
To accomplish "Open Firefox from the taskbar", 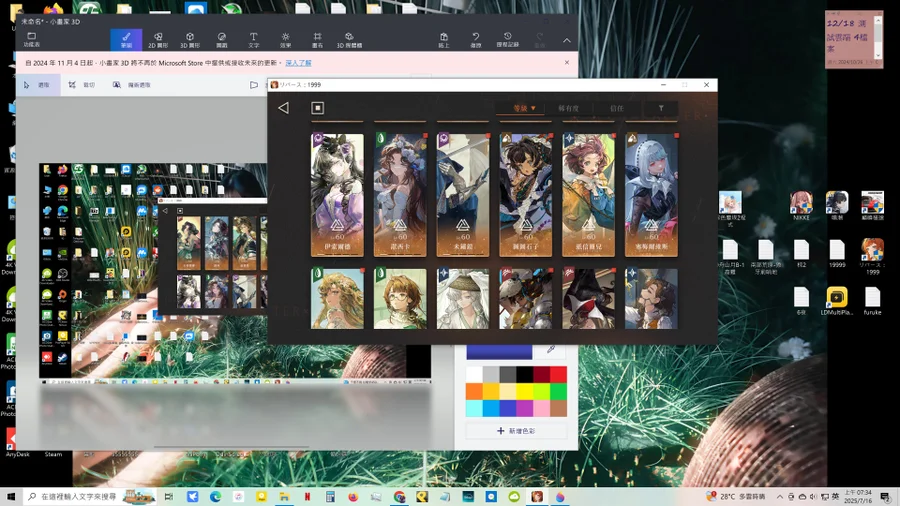I will (x=353, y=497).
